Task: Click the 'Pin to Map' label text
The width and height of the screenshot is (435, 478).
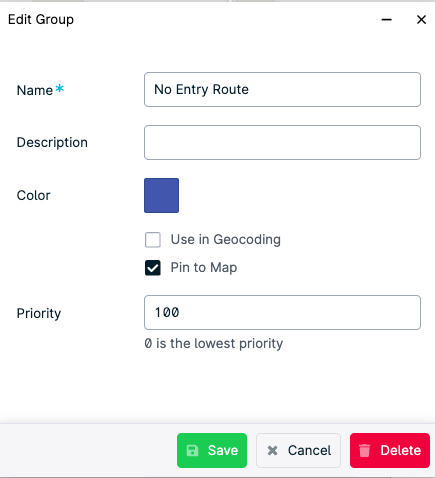Action: coord(204,268)
